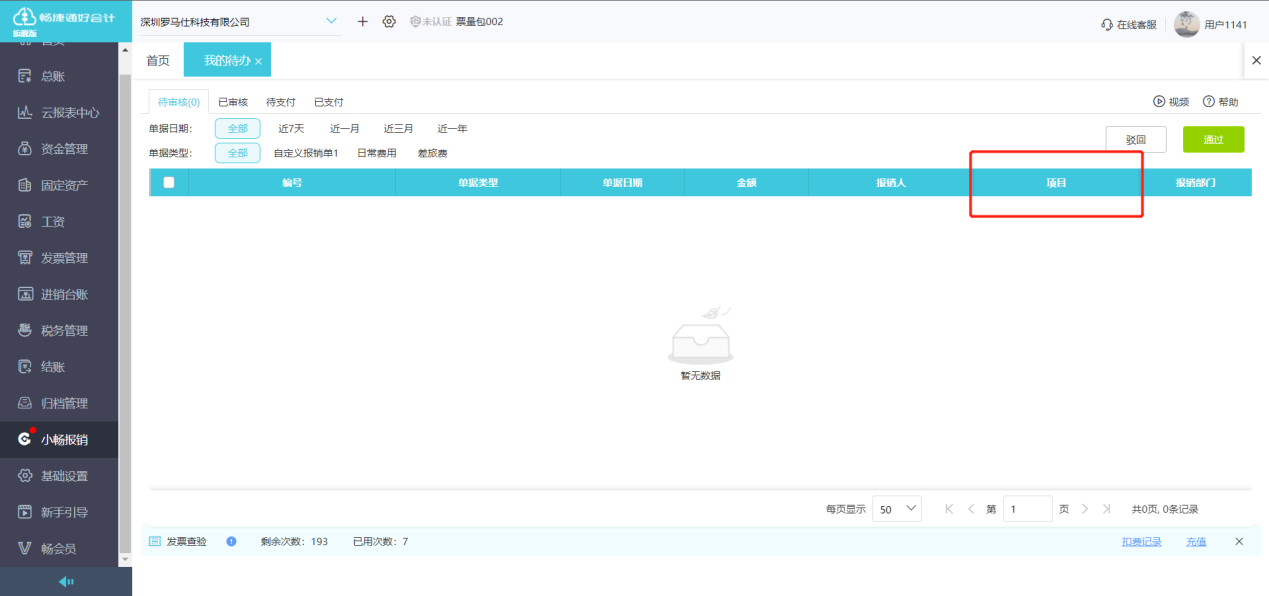Click the page number input field

pyautogui.click(x=1027, y=509)
